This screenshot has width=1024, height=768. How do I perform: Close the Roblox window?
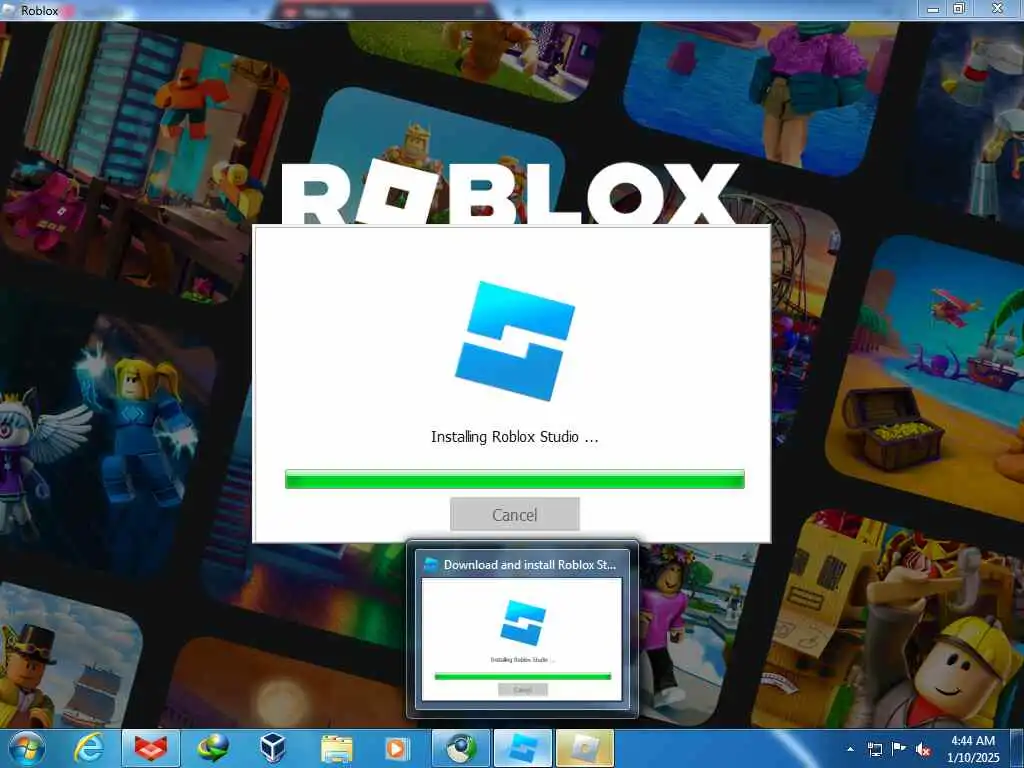[x=997, y=9]
